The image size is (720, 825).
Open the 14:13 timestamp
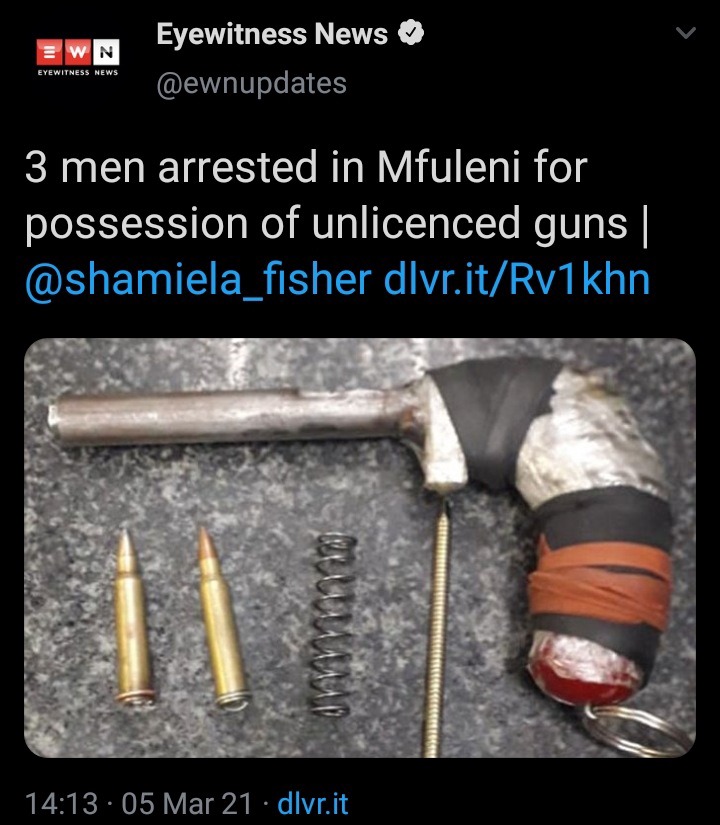[x=62, y=803]
